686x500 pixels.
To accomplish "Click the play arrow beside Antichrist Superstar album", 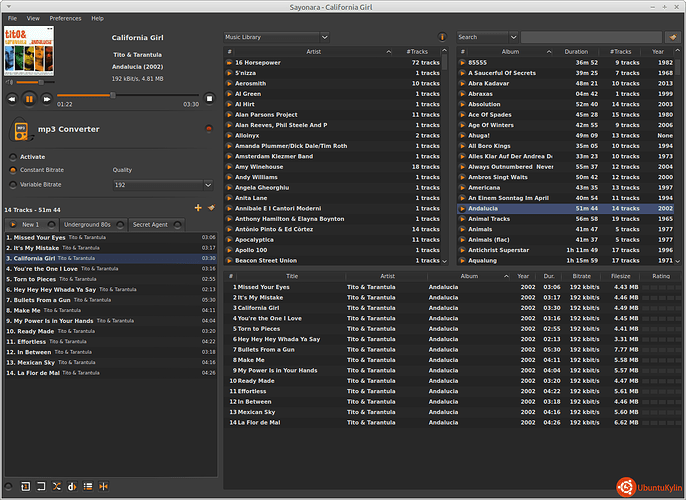I will tap(462, 250).
